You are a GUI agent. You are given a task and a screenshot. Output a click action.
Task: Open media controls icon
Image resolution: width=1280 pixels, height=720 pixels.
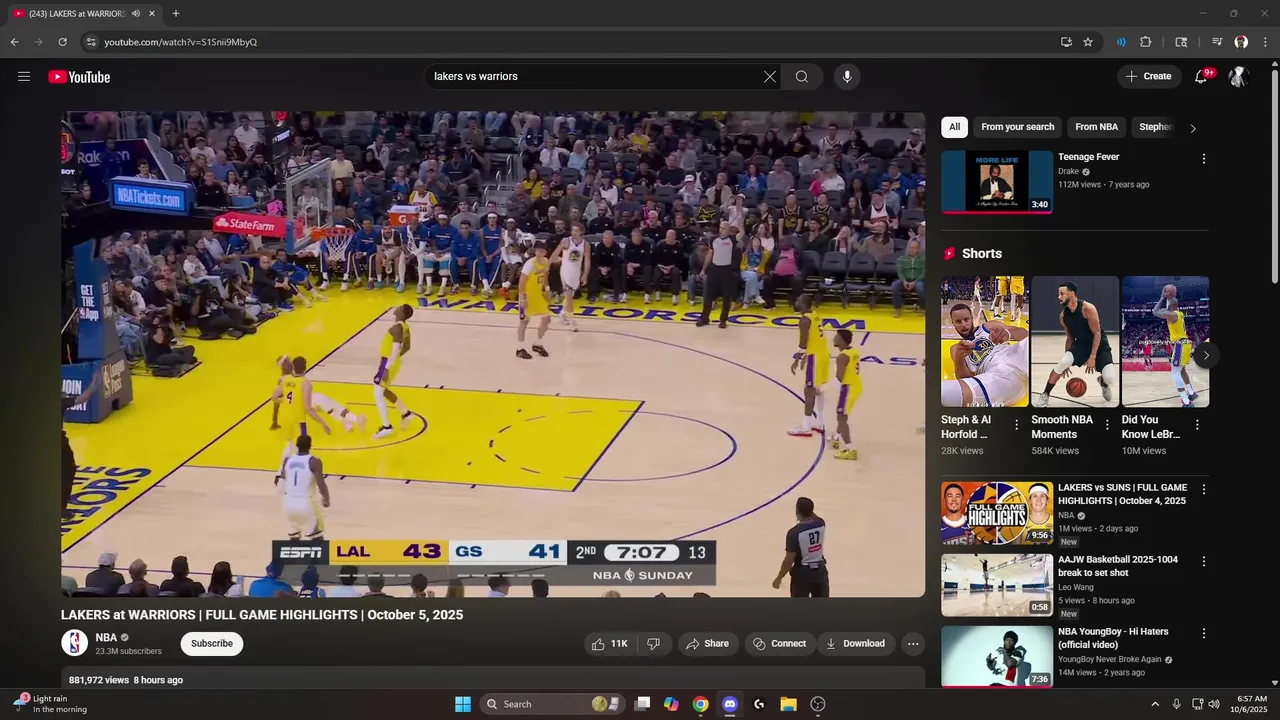pos(1217,42)
